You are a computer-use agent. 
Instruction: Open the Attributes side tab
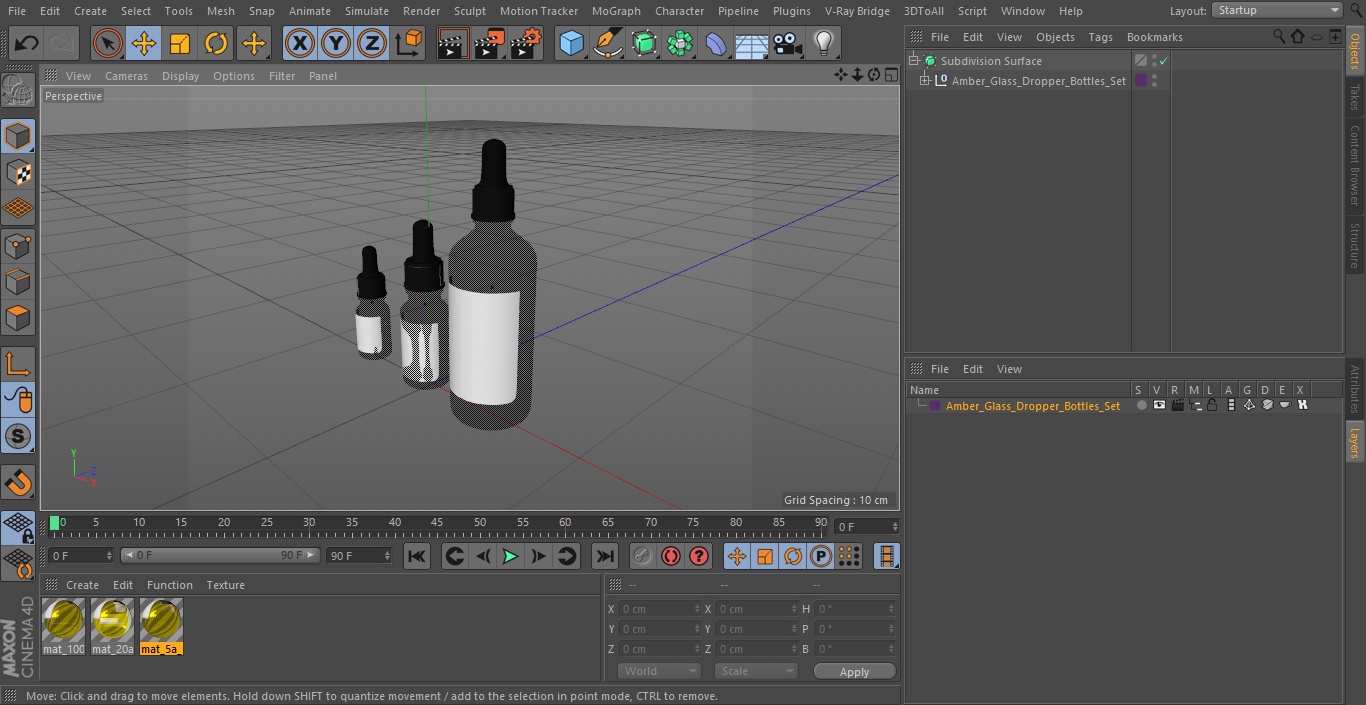coord(1355,390)
